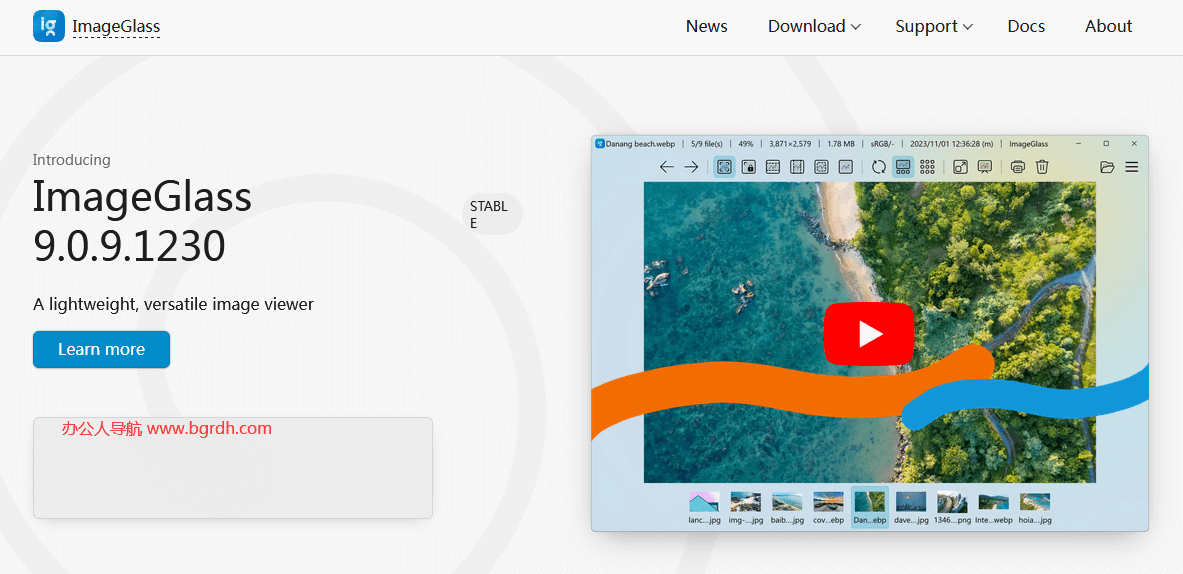Click the ImageGlass home link text
The height and width of the screenshot is (574, 1183).
116,27
